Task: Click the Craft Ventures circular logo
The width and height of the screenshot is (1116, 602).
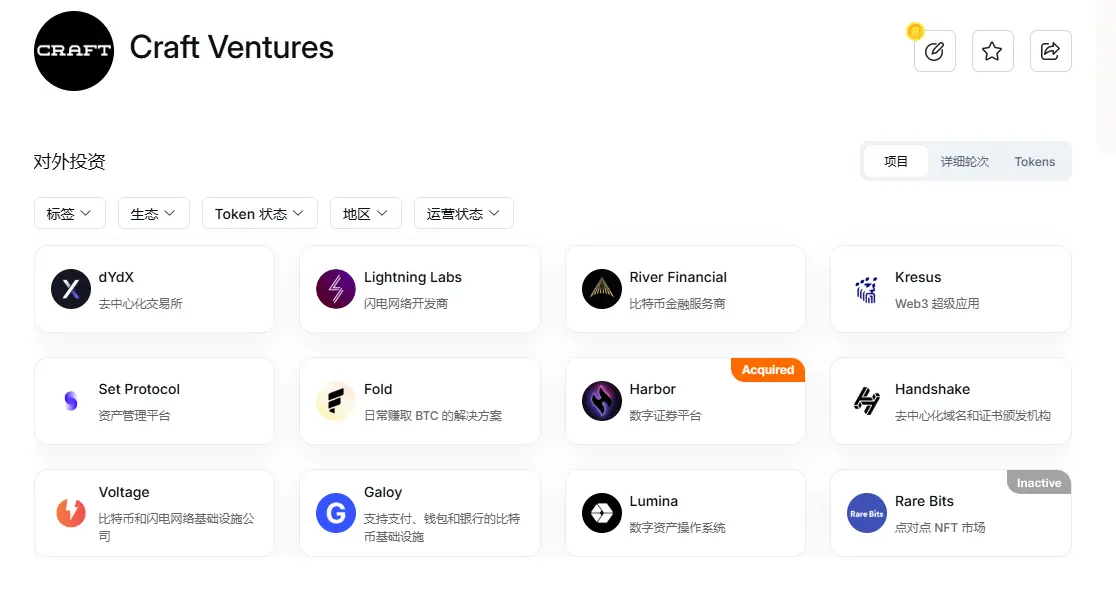Action: (x=73, y=51)
